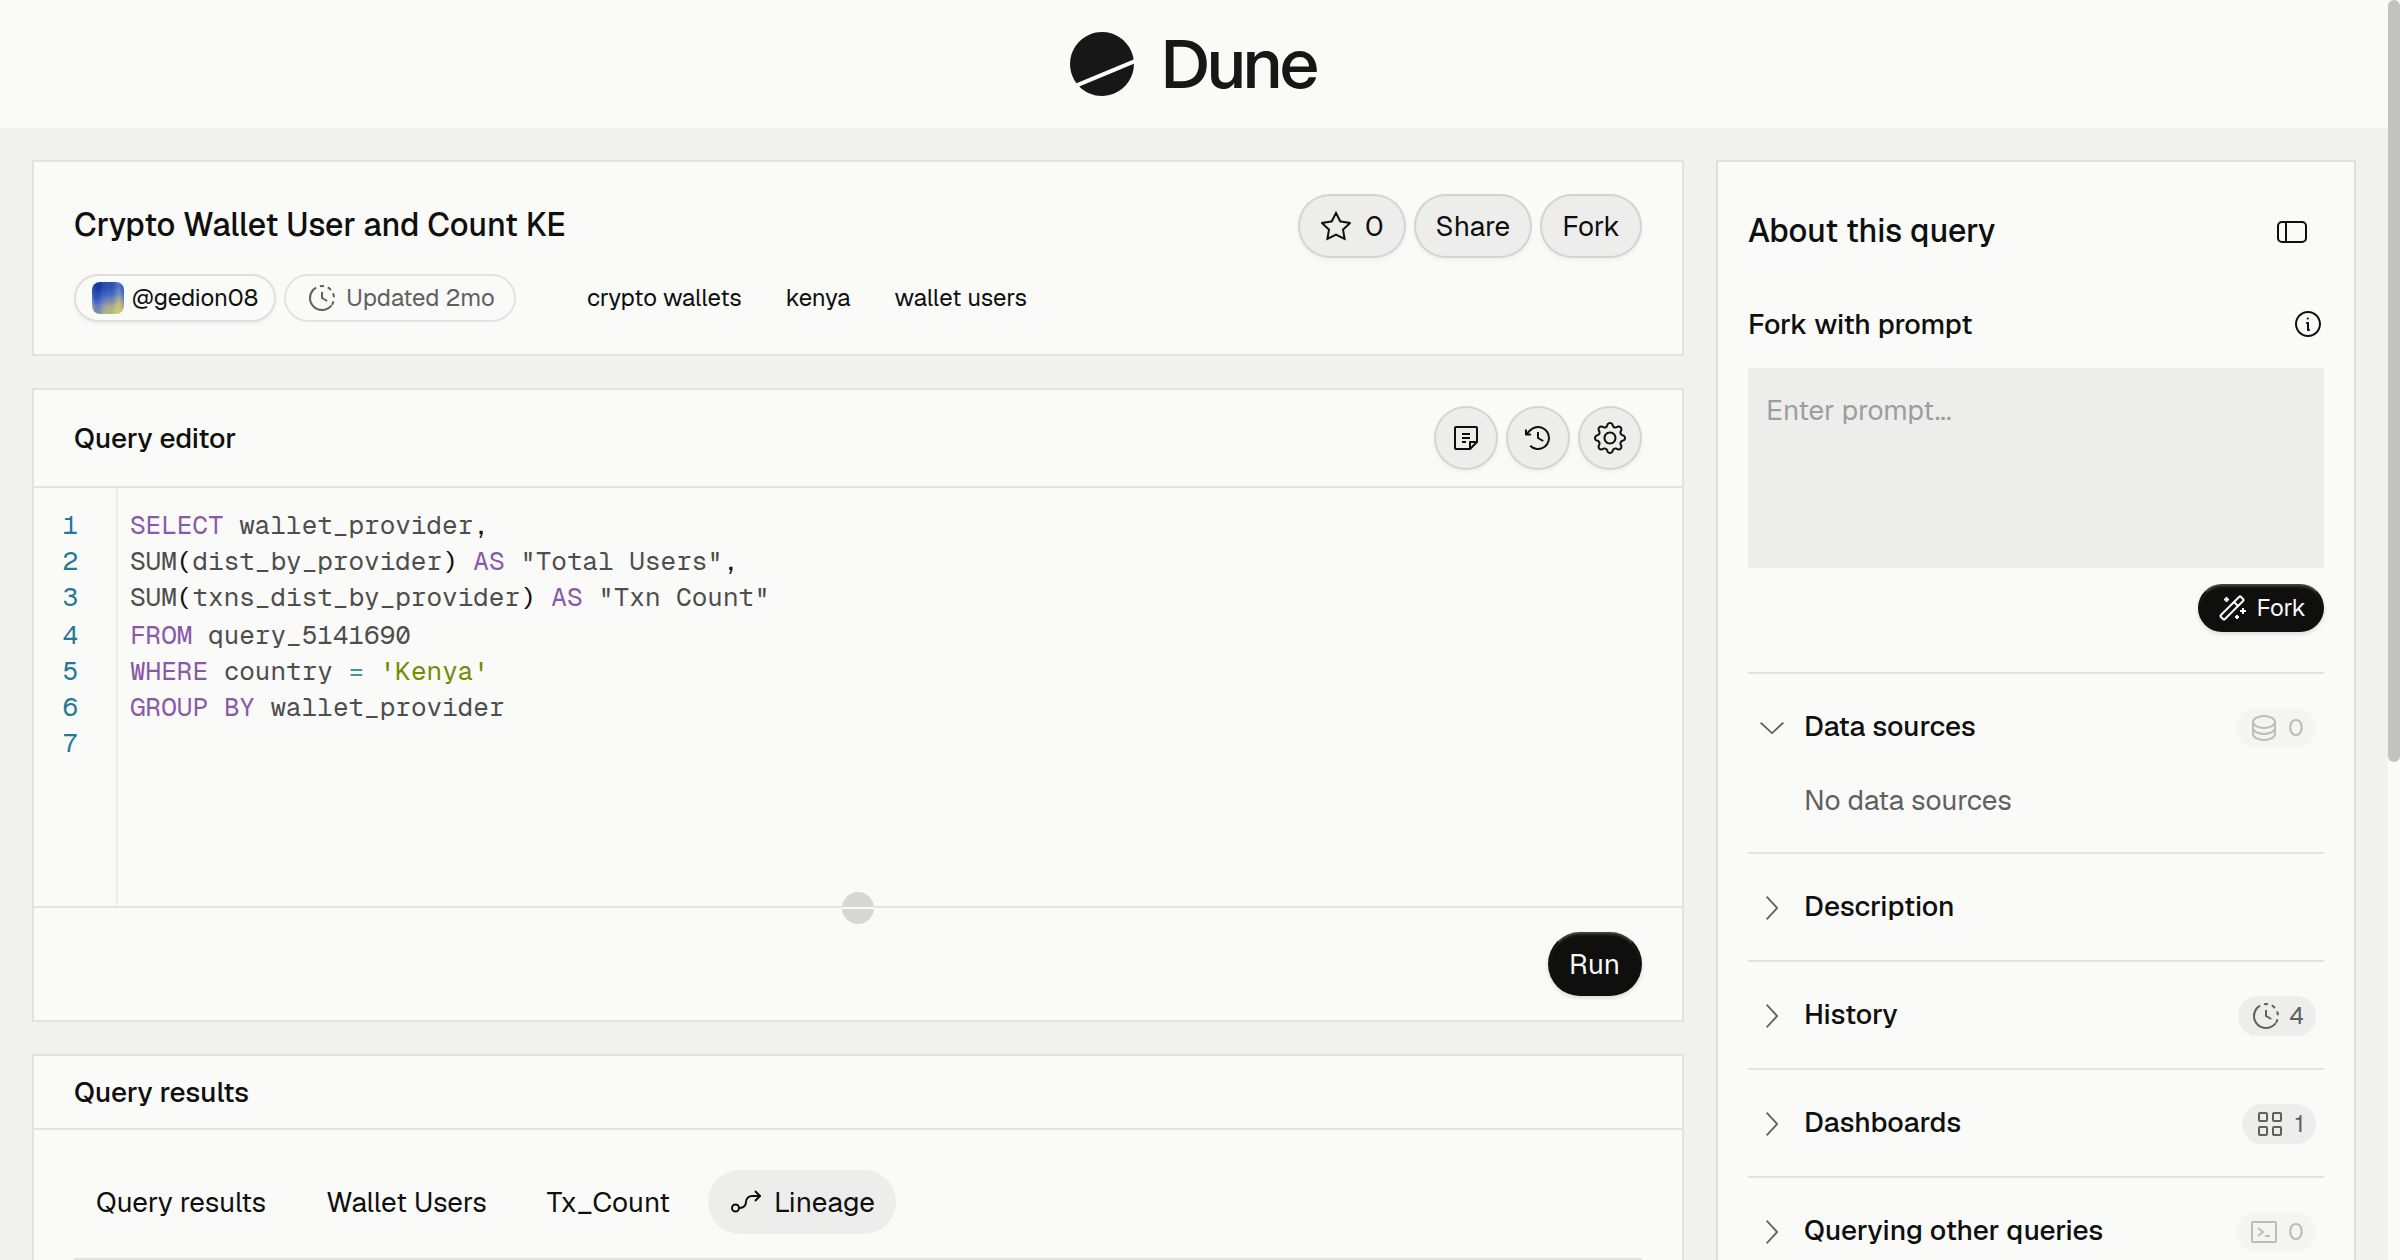Select the Lineage tab
The height and width of the screenshot is (1260, 2400).
pos(802,1202)
